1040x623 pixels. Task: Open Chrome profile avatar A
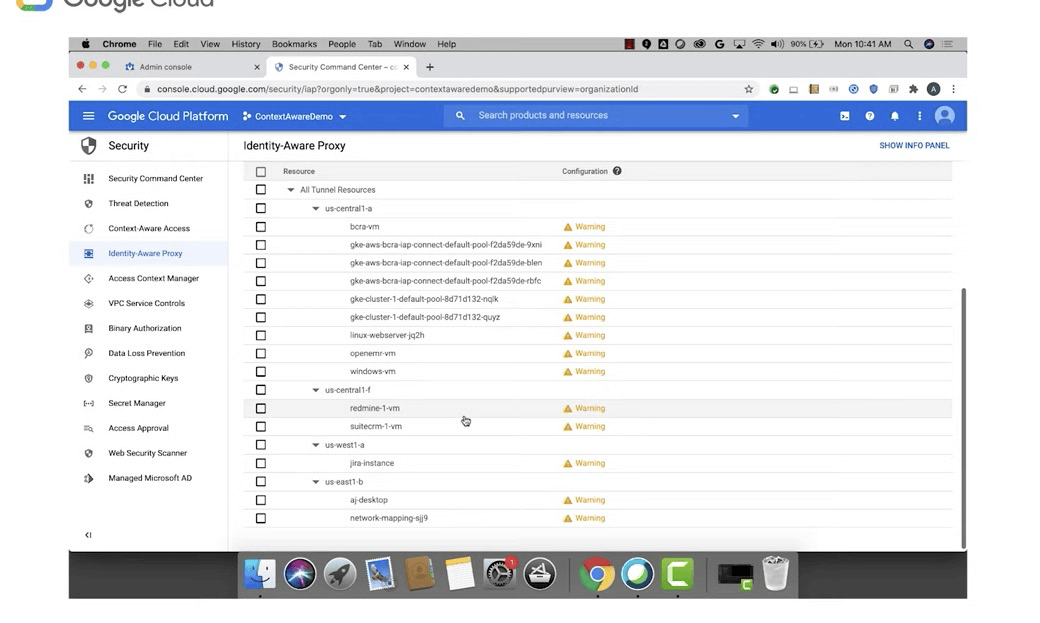[933, 89]
